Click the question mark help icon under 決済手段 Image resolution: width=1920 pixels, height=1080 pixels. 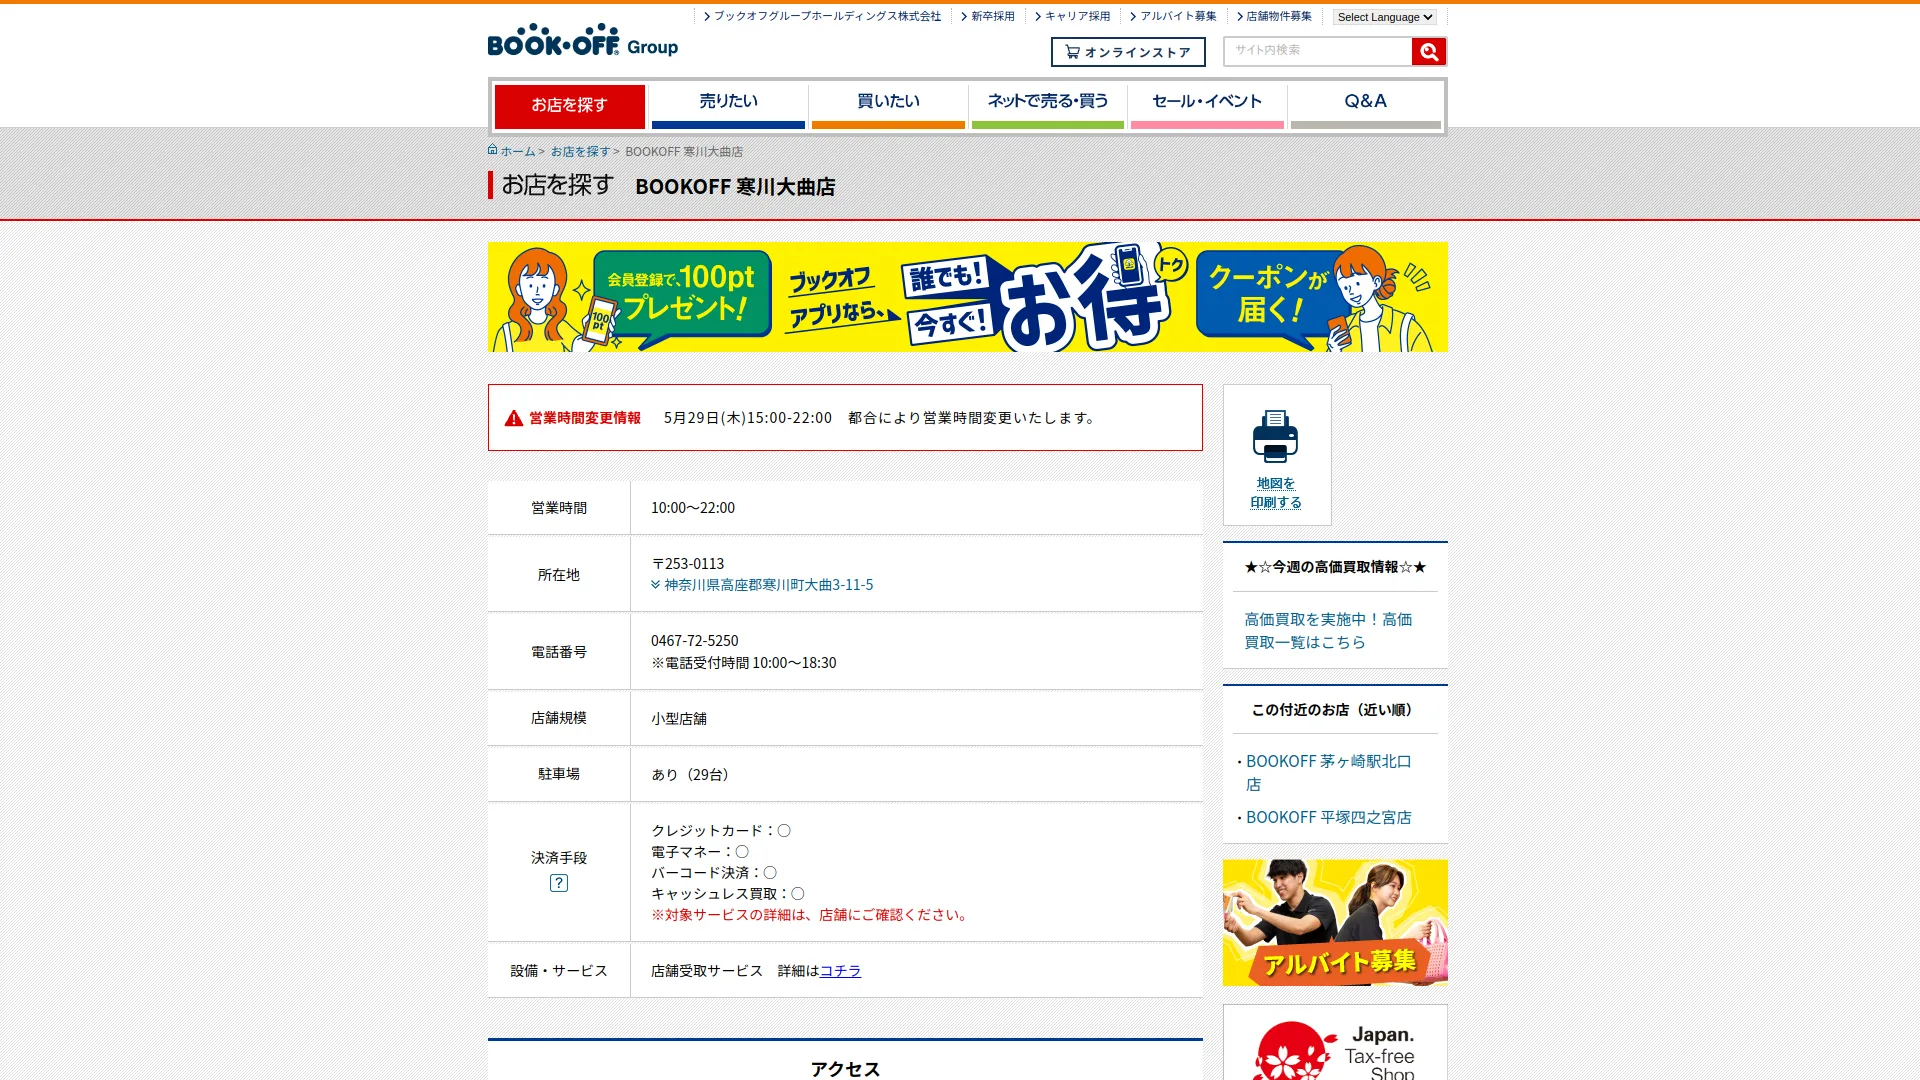tap(559, 883)
